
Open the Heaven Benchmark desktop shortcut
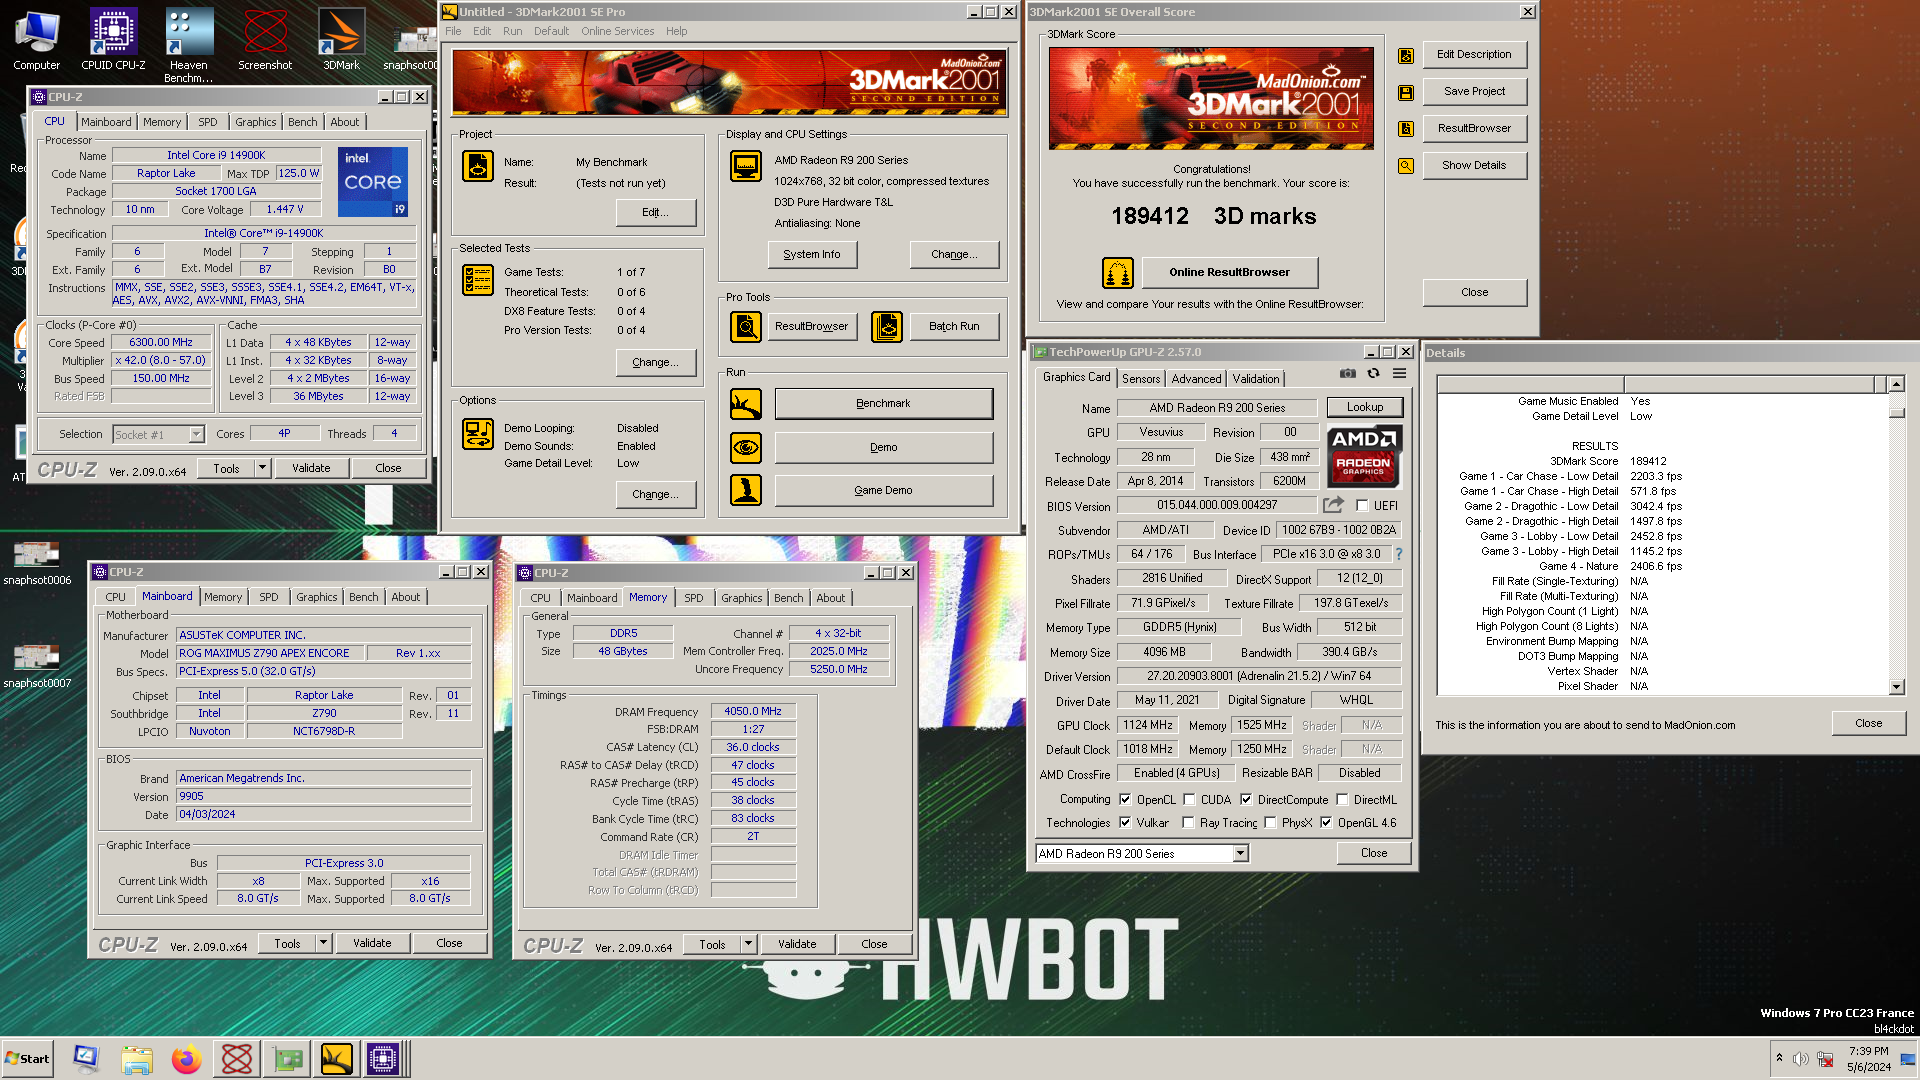click(x=188, y=45)
